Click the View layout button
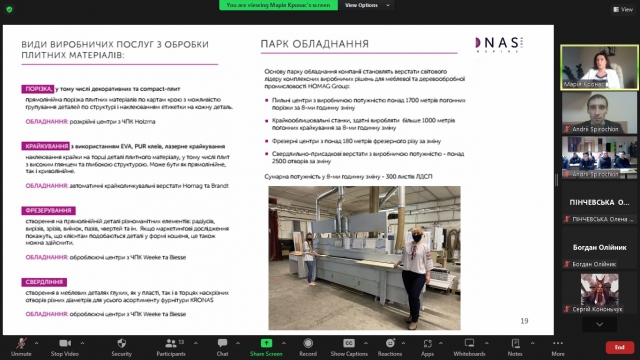The width and height of the screenshot is (640, 360). 623,9
